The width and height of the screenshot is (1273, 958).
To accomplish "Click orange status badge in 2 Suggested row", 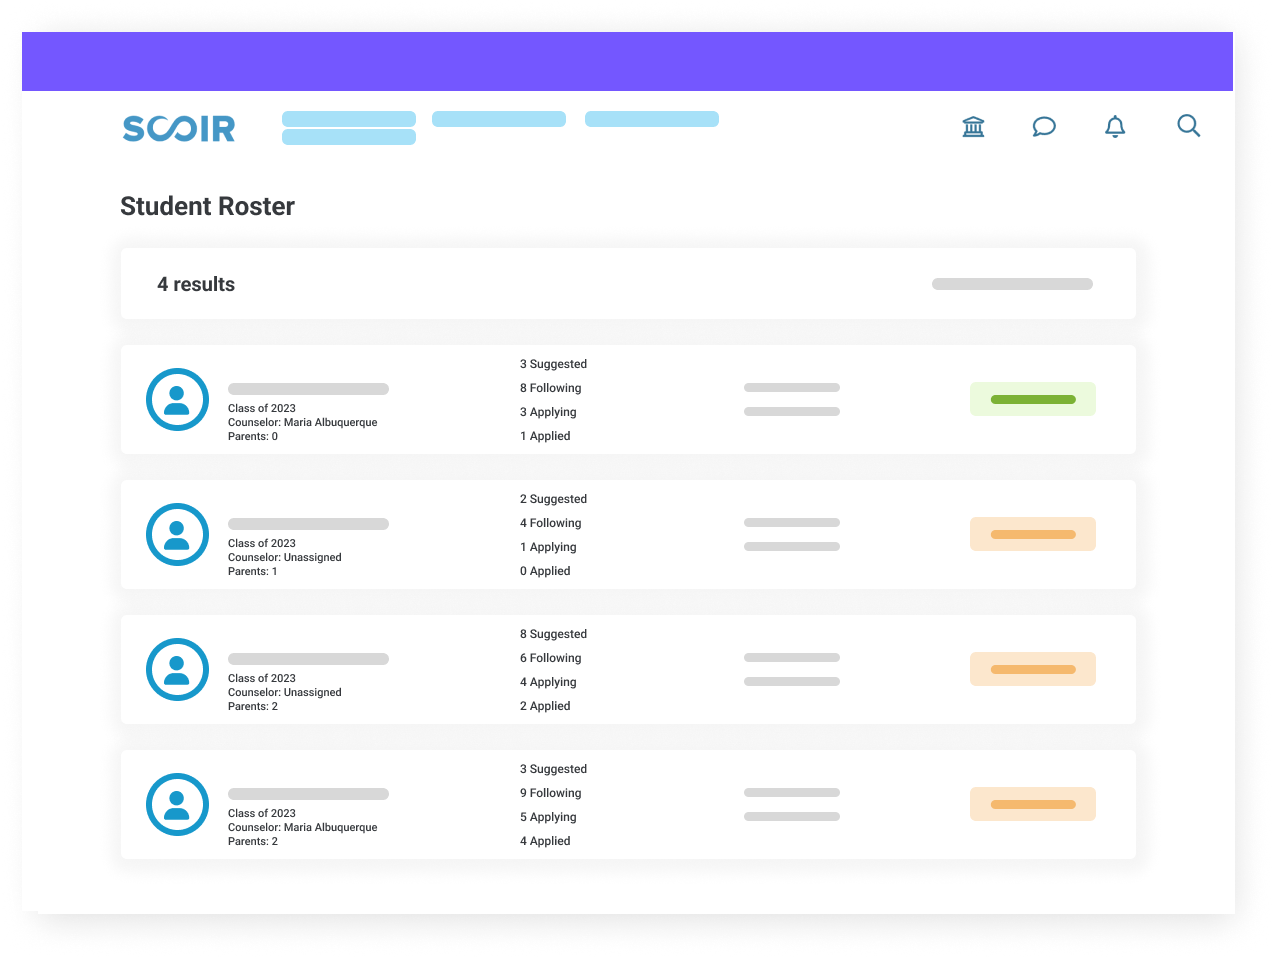I will point(1033,534).
